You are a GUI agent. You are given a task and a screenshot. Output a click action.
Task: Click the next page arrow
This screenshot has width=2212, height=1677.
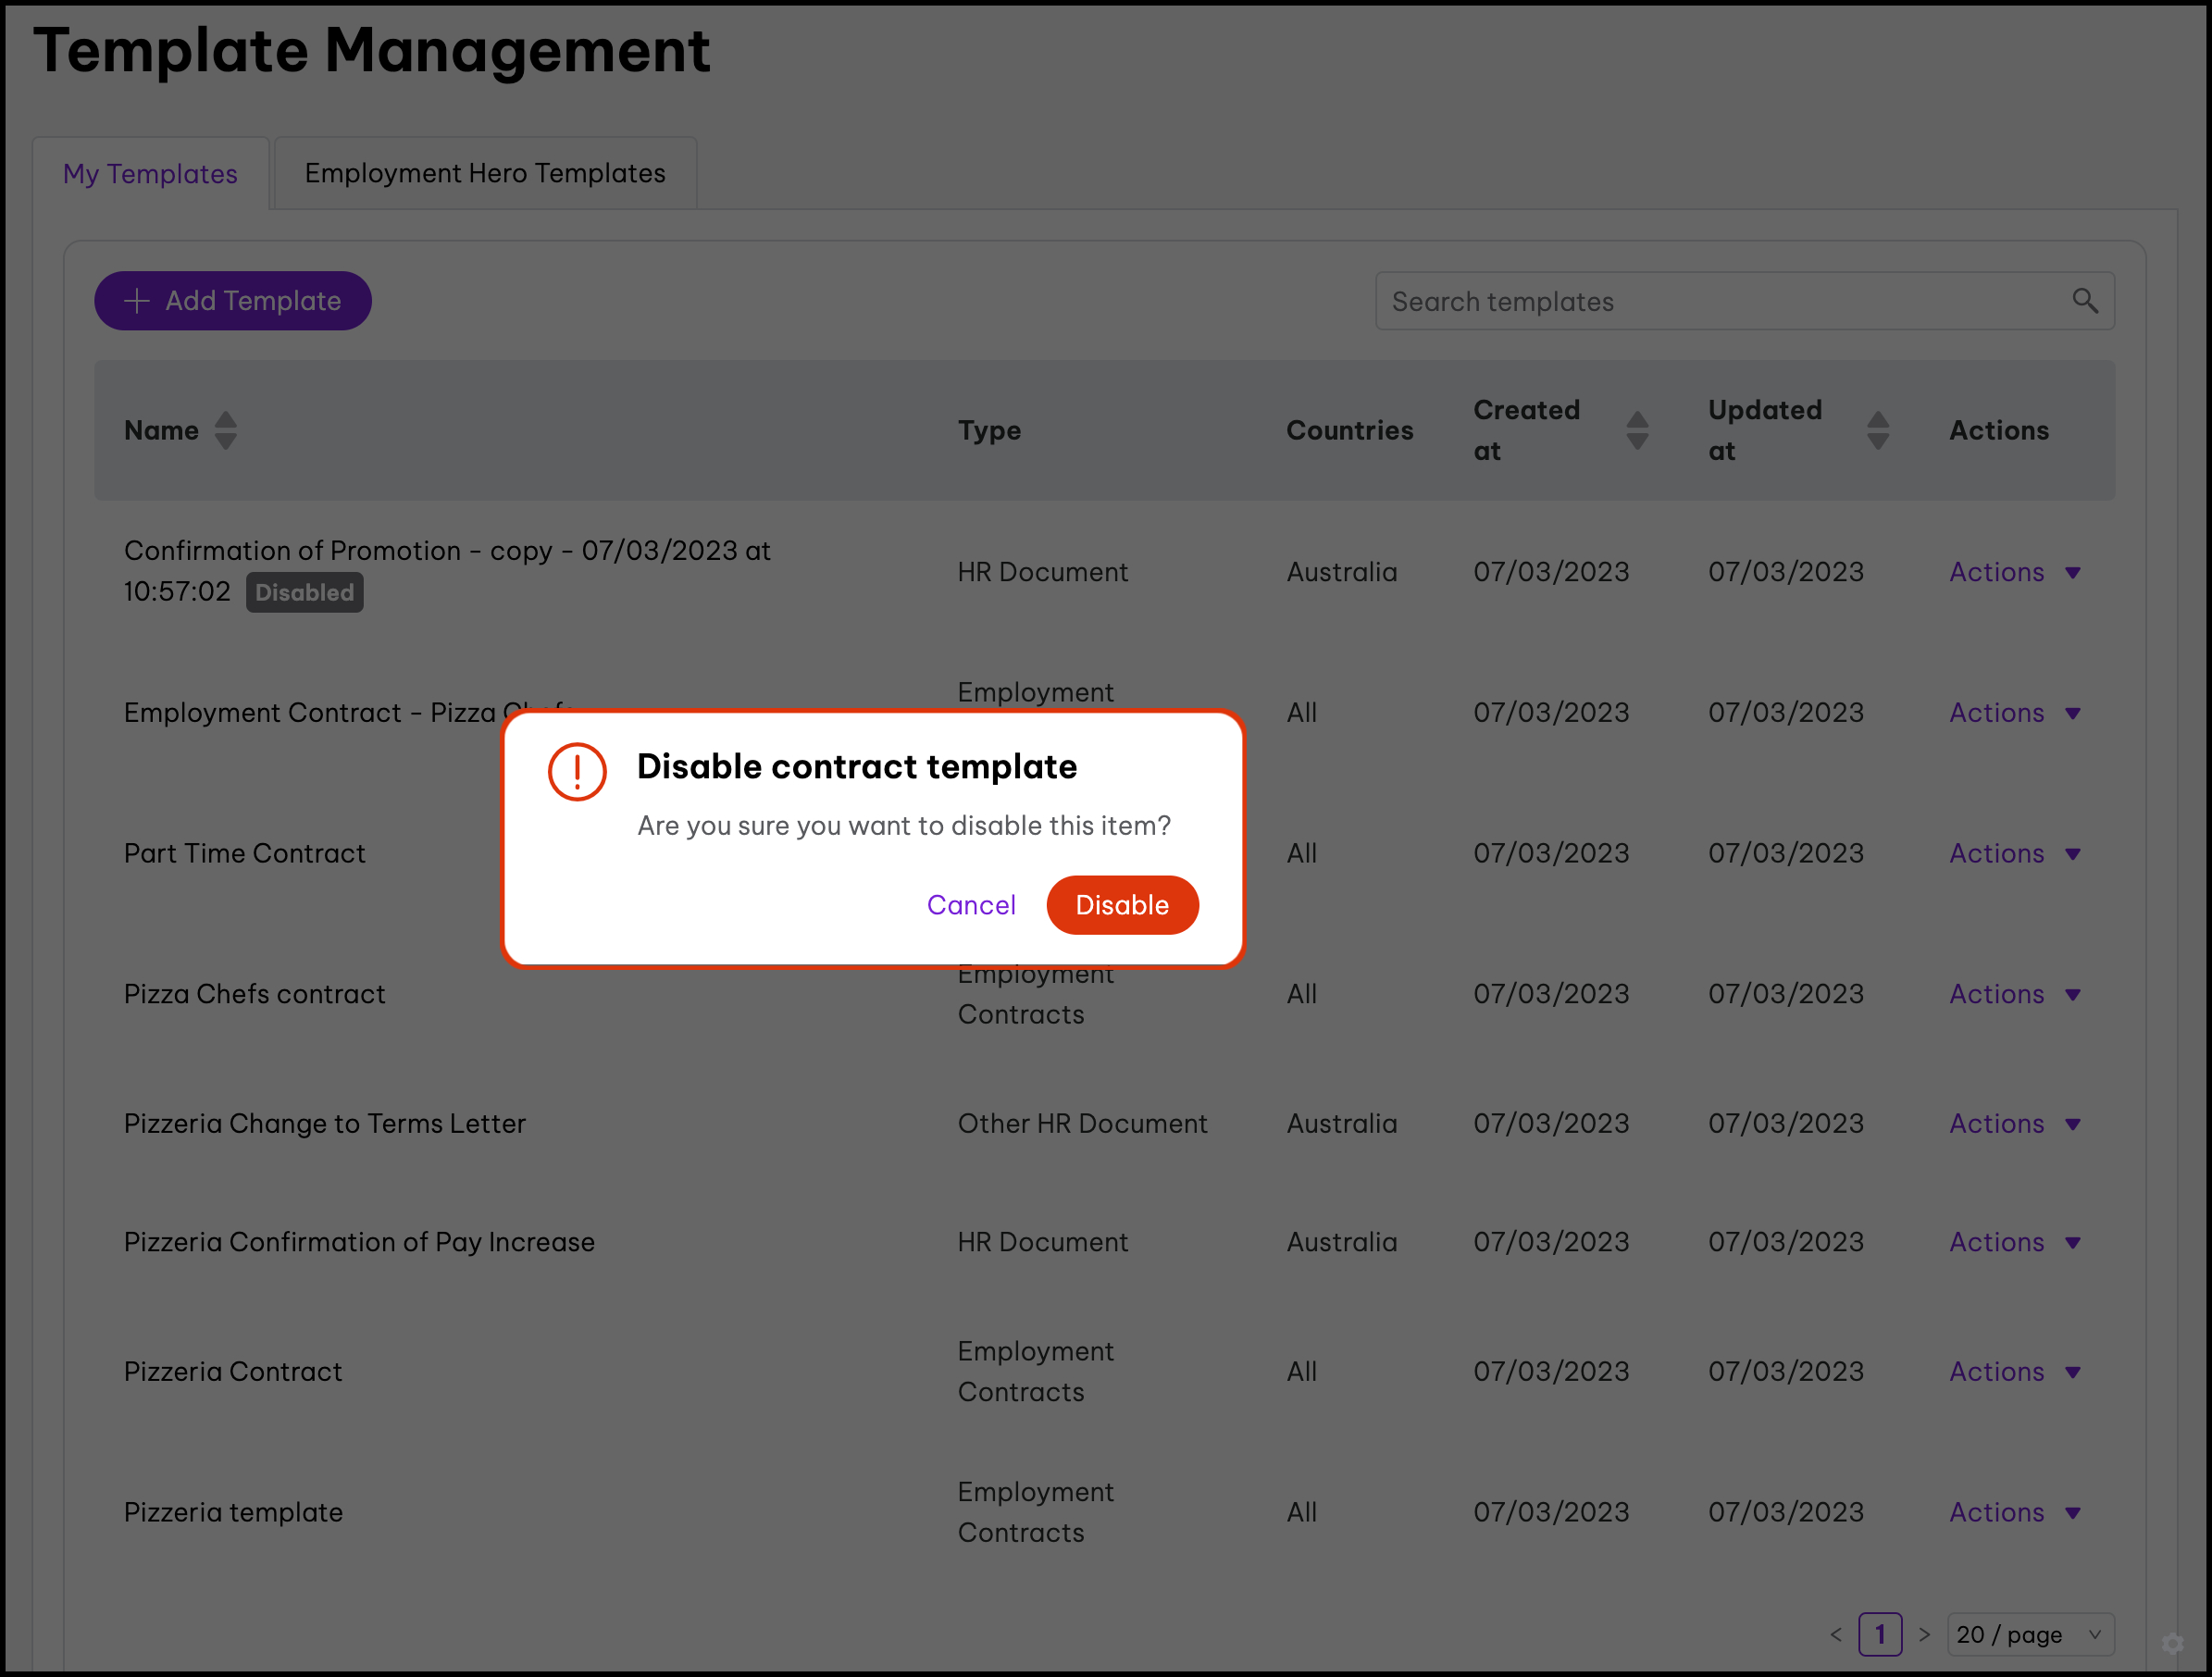pyautogui.click(x=1923, y=1634)
